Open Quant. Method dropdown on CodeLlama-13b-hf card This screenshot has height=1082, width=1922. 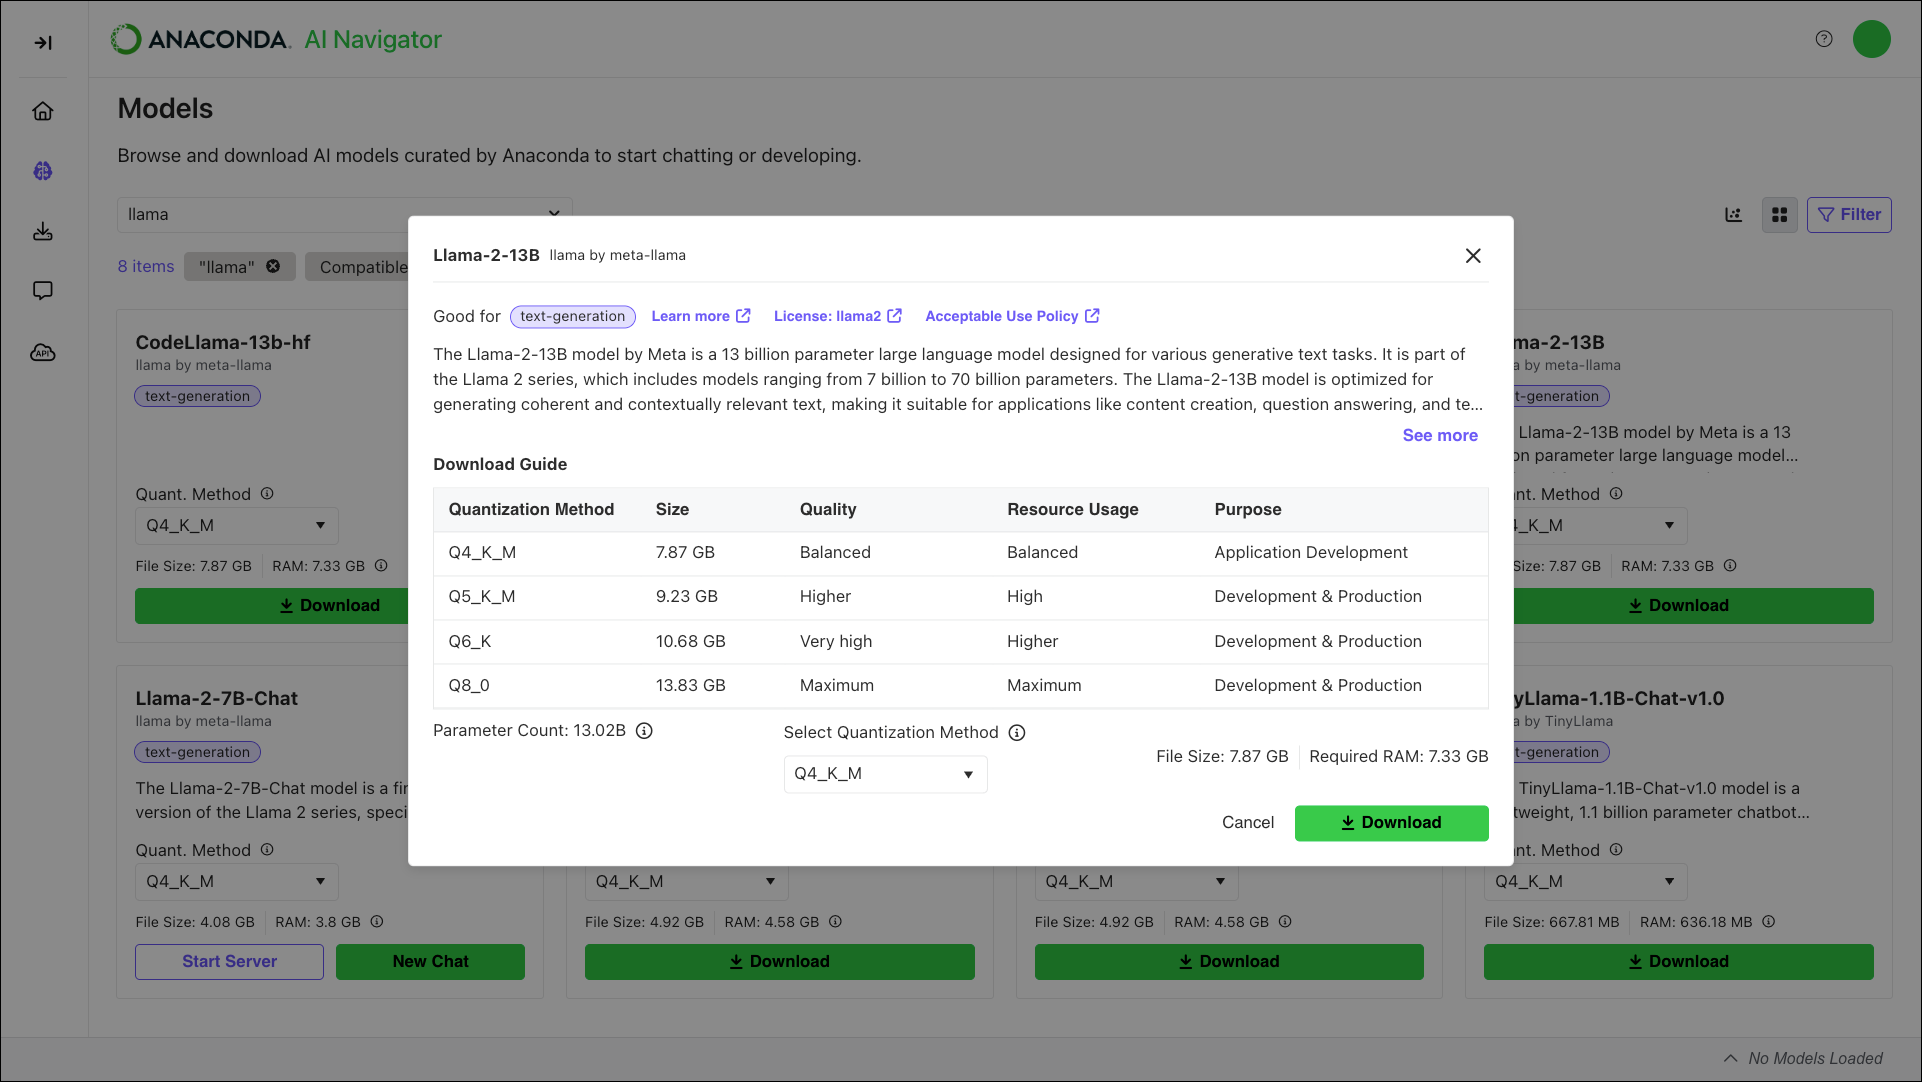point(237,526)
